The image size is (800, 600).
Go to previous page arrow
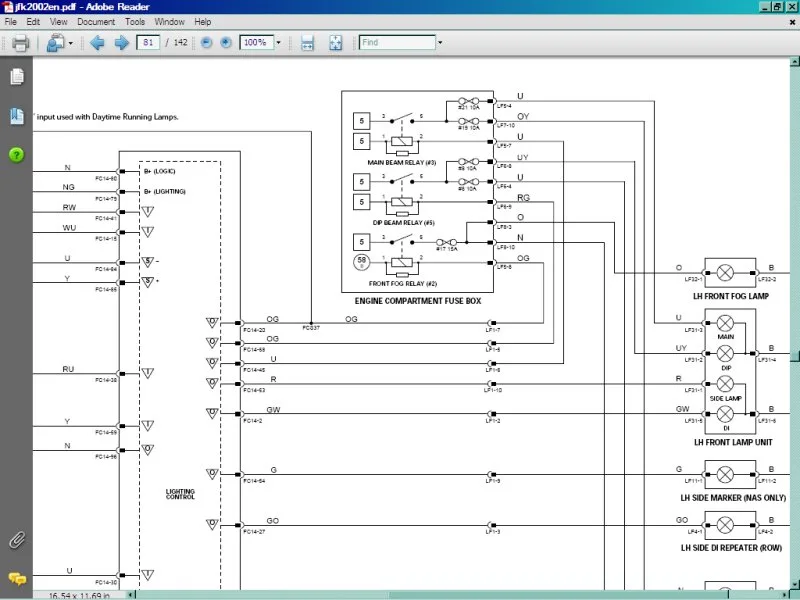(x=97, y=43)
